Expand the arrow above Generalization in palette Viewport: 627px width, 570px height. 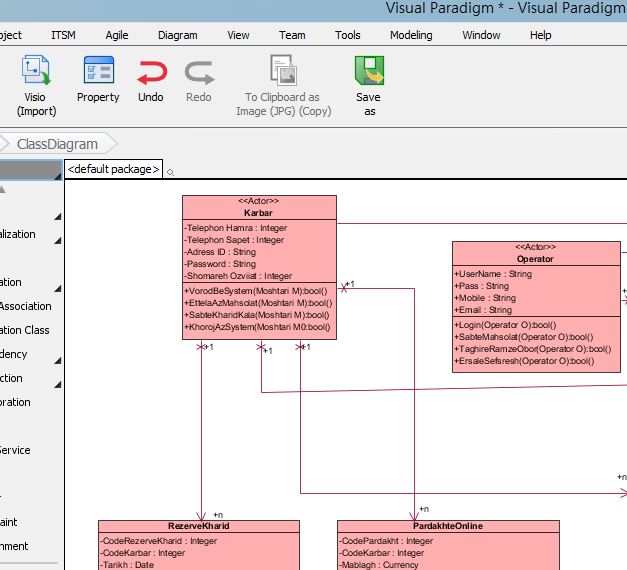pos(58,216)
